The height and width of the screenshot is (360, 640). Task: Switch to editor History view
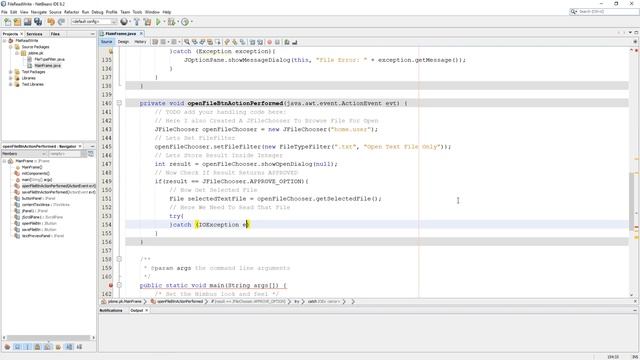tap(140, 42)
